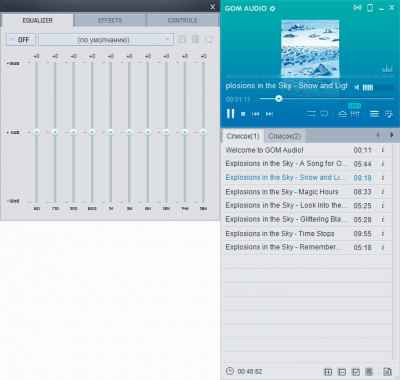Click the clock icon beside total time
The image size is (400, 380).
[230, 371]
